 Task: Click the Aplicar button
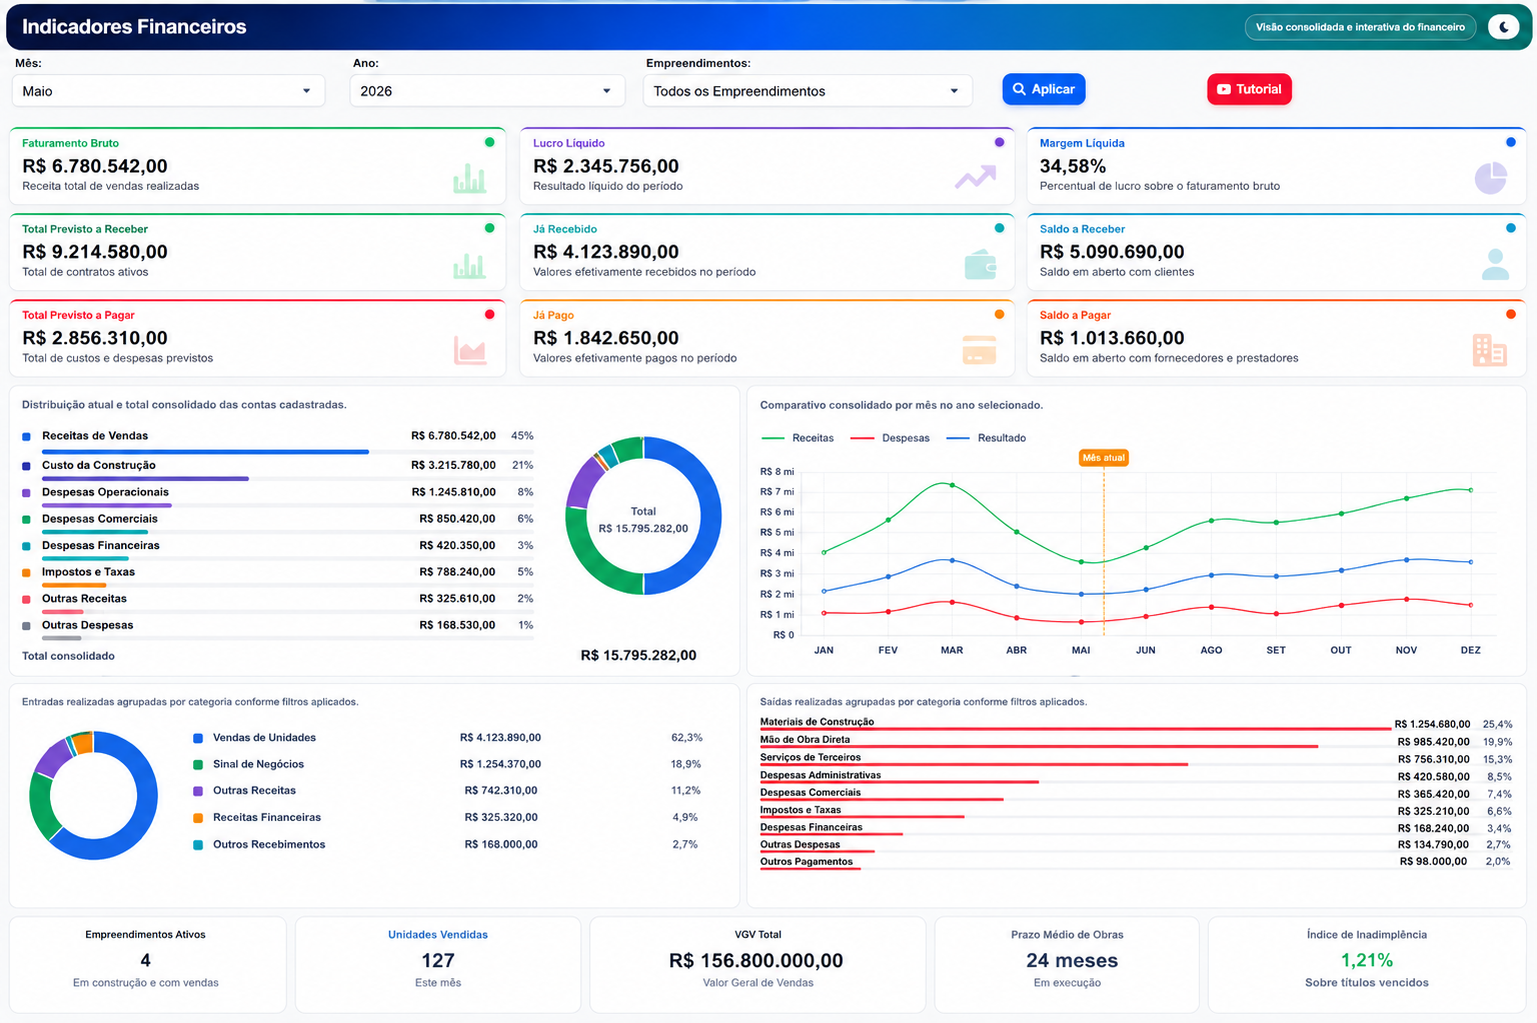pos(1044,89)
